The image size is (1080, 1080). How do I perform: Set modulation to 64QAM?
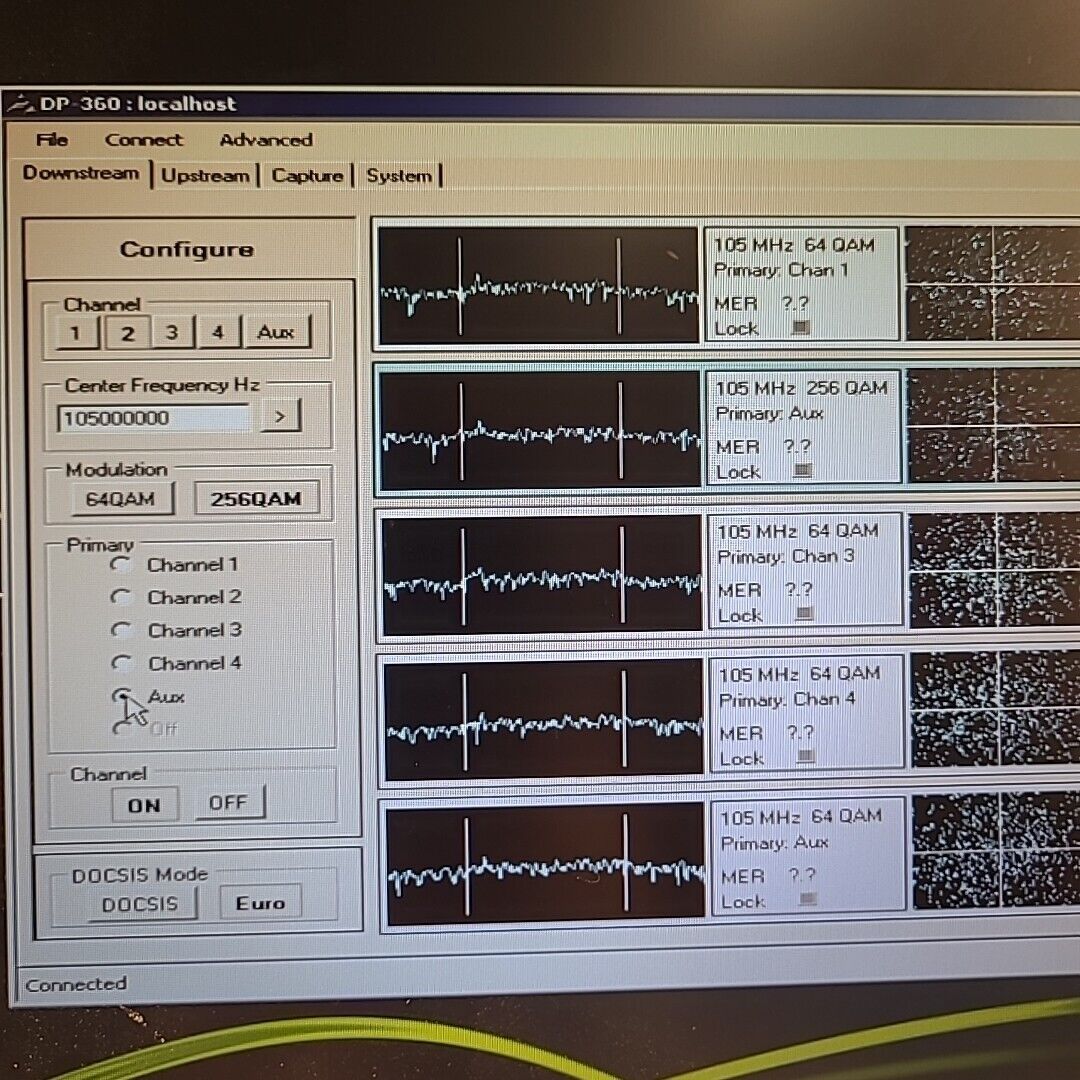click(x=121, y=498)
